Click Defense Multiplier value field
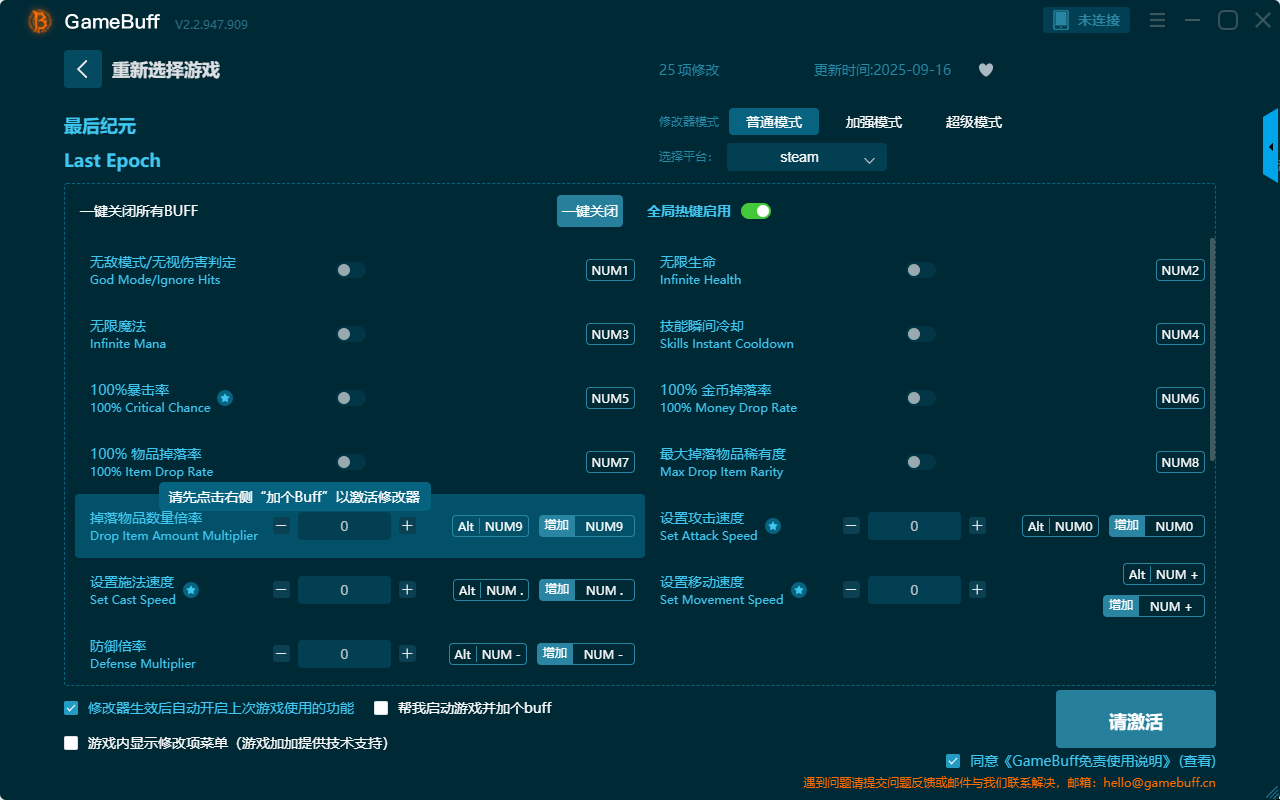The width and height of the screenshot is (1280, 800). pyautogui.click(x=344, y=654)
